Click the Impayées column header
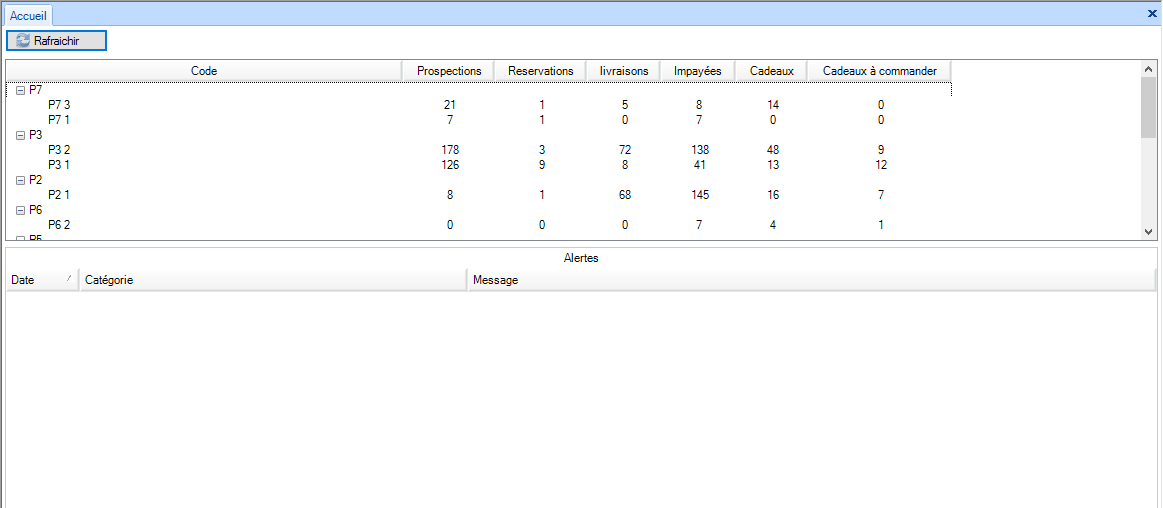1163x508 pixels. (x=697, y=71)
